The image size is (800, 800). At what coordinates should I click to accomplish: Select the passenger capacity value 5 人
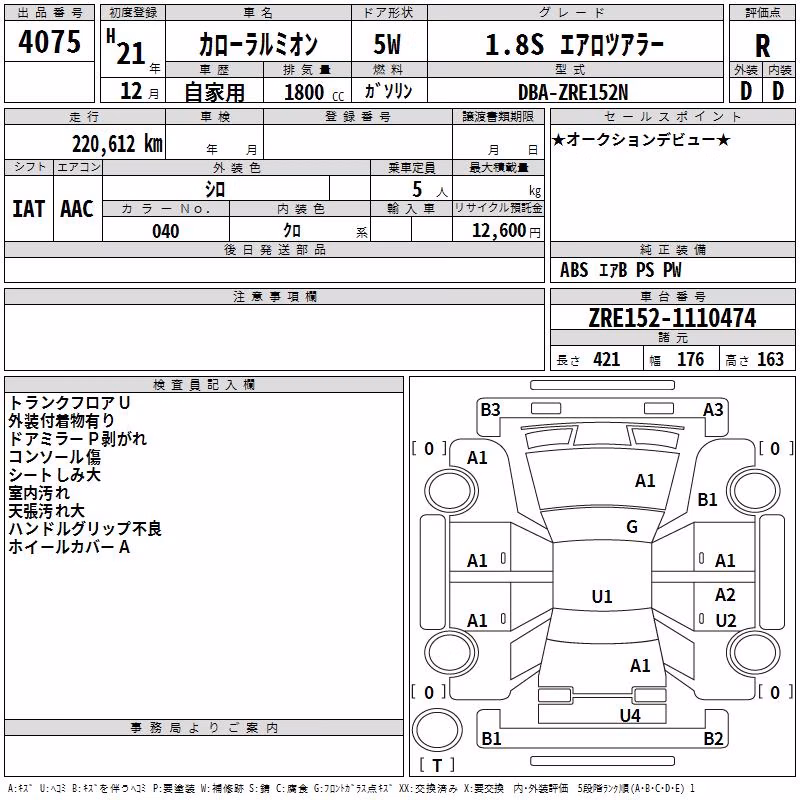[x=429, y=190]
